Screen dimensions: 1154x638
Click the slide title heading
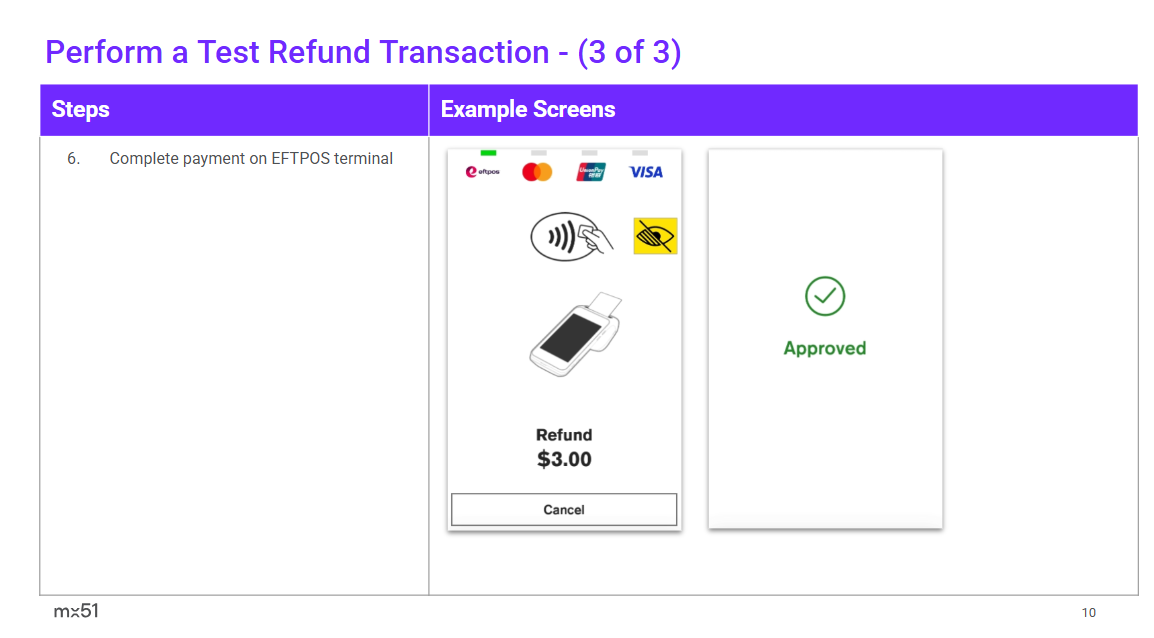pos(363,52)
